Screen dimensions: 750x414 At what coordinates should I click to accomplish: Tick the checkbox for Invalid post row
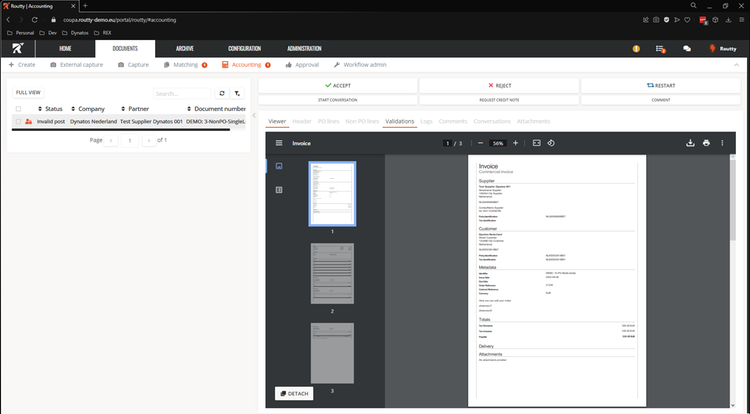pyautogui.click(x=18, y=121)
